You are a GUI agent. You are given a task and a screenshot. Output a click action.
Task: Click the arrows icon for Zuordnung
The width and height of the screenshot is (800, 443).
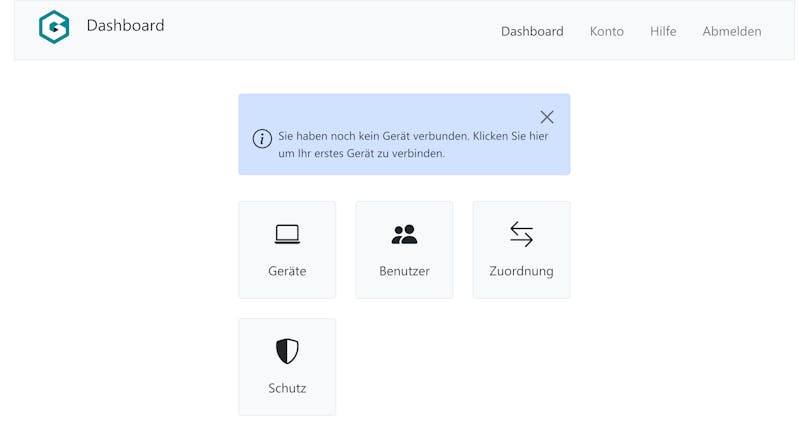(521, 234)
